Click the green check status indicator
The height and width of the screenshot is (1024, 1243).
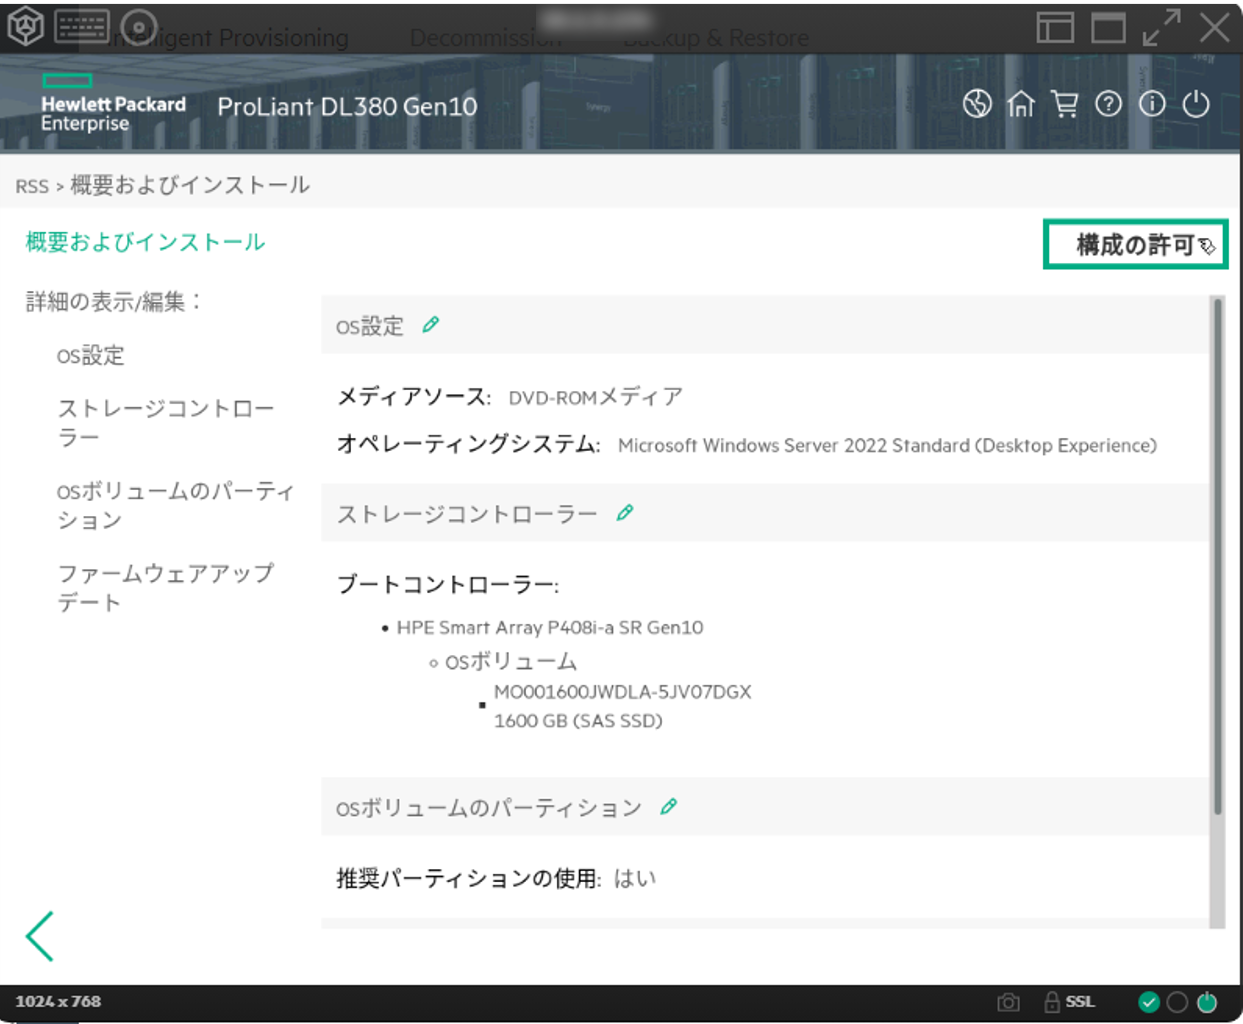[1149, 1002]
